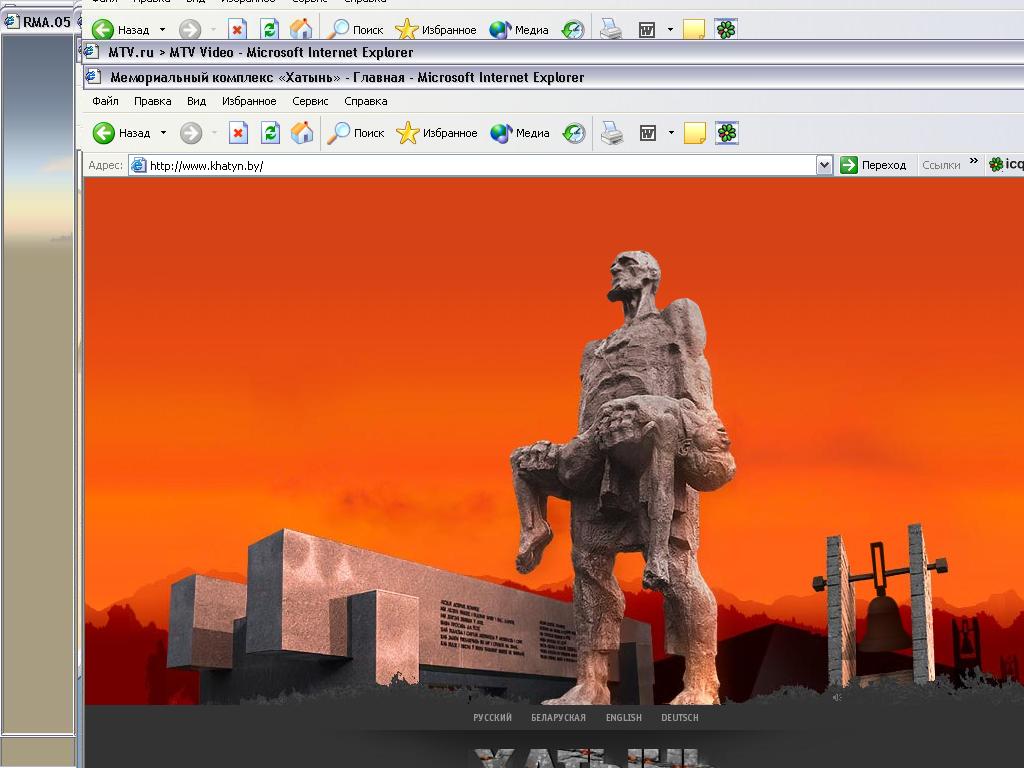Screen dimensions: 1024x768
Task: Open Search (Поиск) in background window toolbar
Action: (355, 29)
